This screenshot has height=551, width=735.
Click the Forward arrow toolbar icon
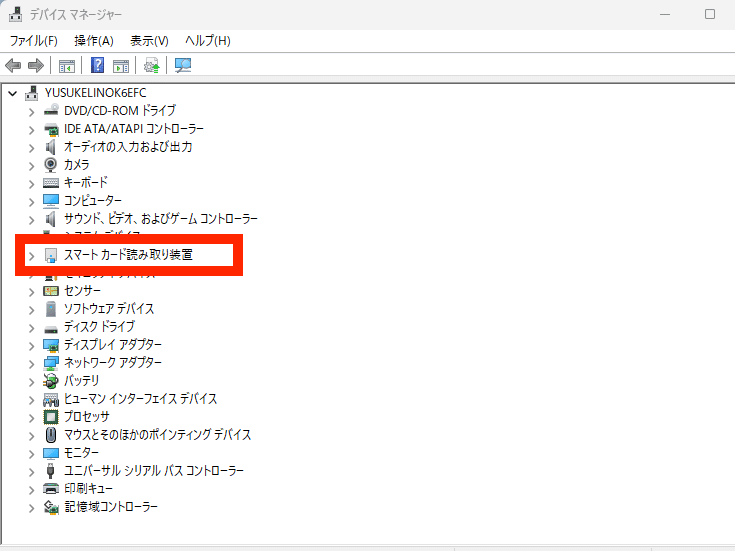pyautogui.click(x=36, y=65)
